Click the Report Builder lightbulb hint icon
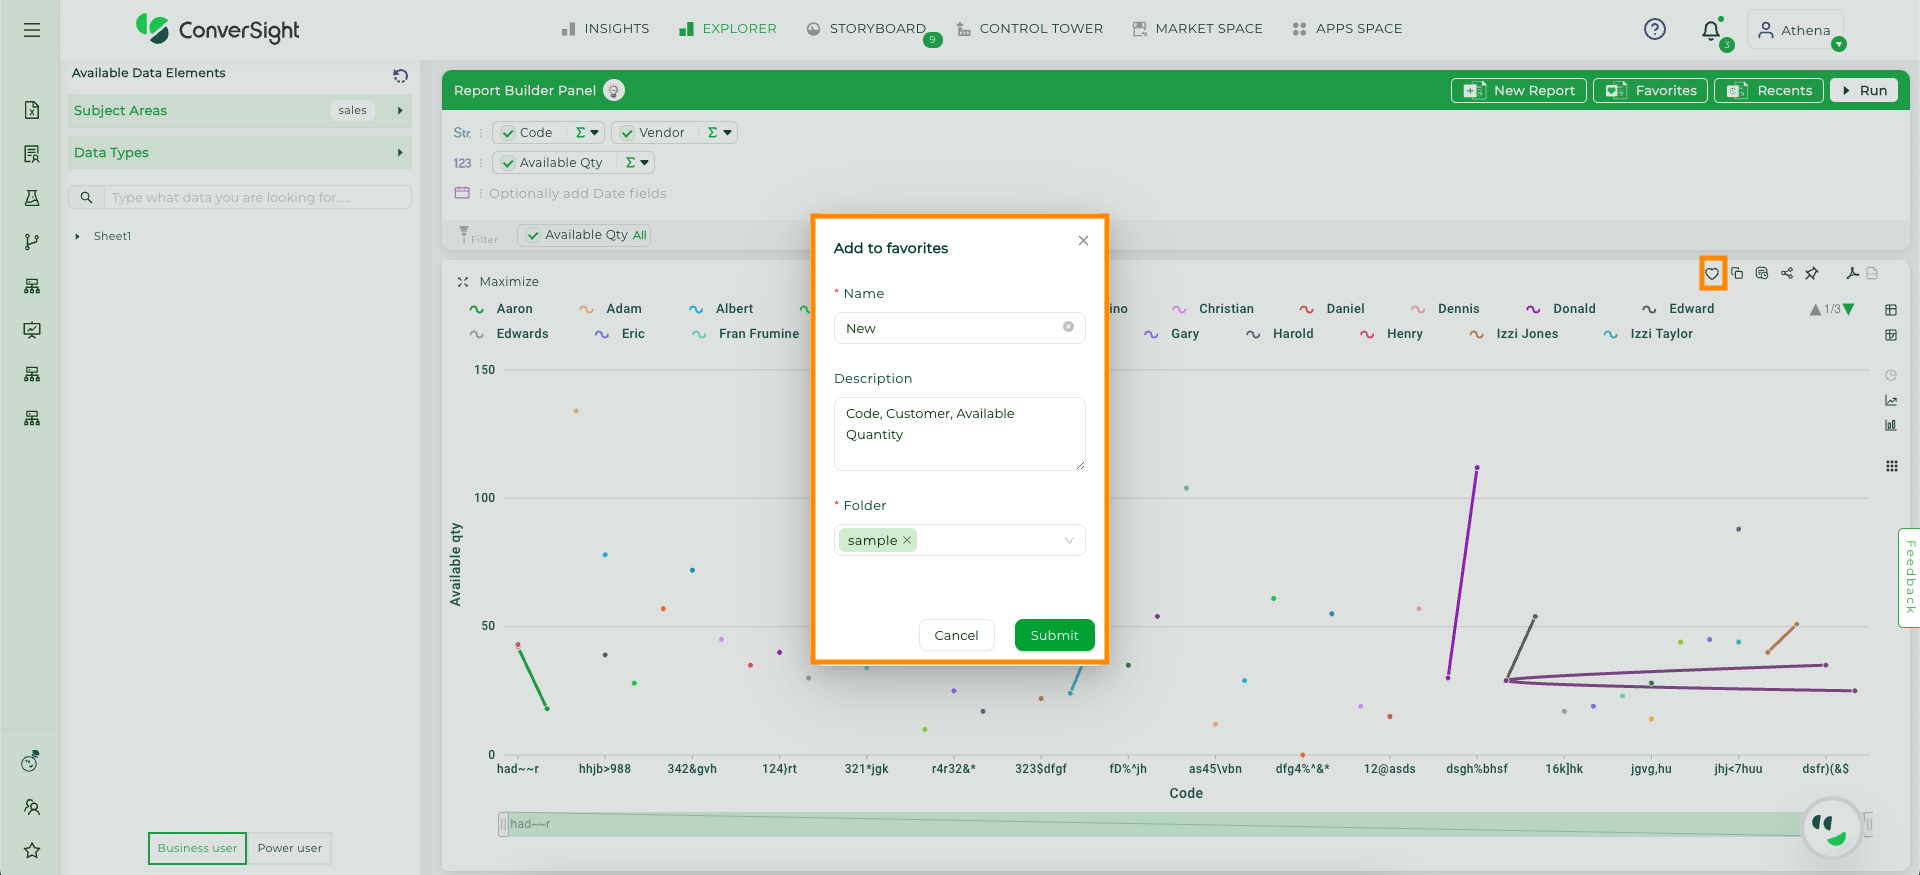Viewport: 1920px width, 875px height. pyautogui.click(x=614, y=90)
